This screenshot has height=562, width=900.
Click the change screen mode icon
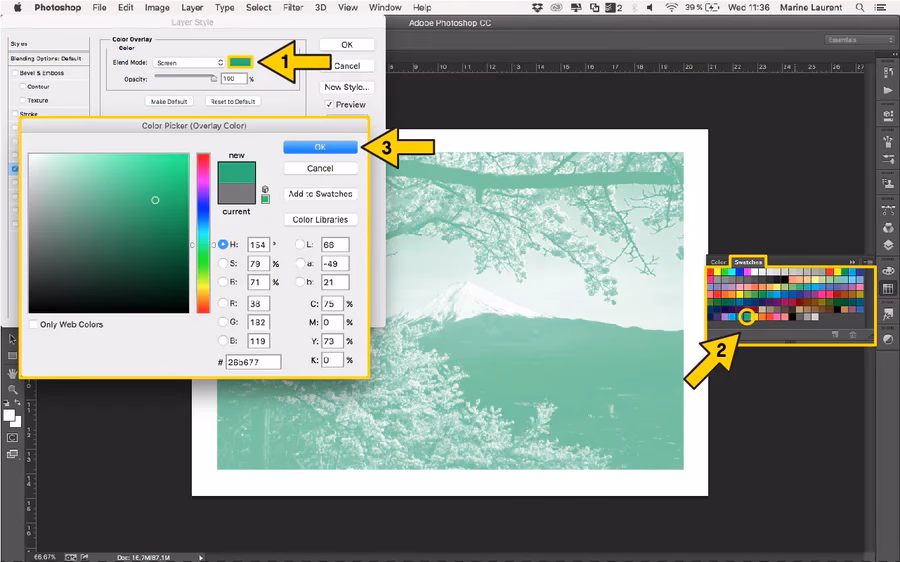coord(12,454)
